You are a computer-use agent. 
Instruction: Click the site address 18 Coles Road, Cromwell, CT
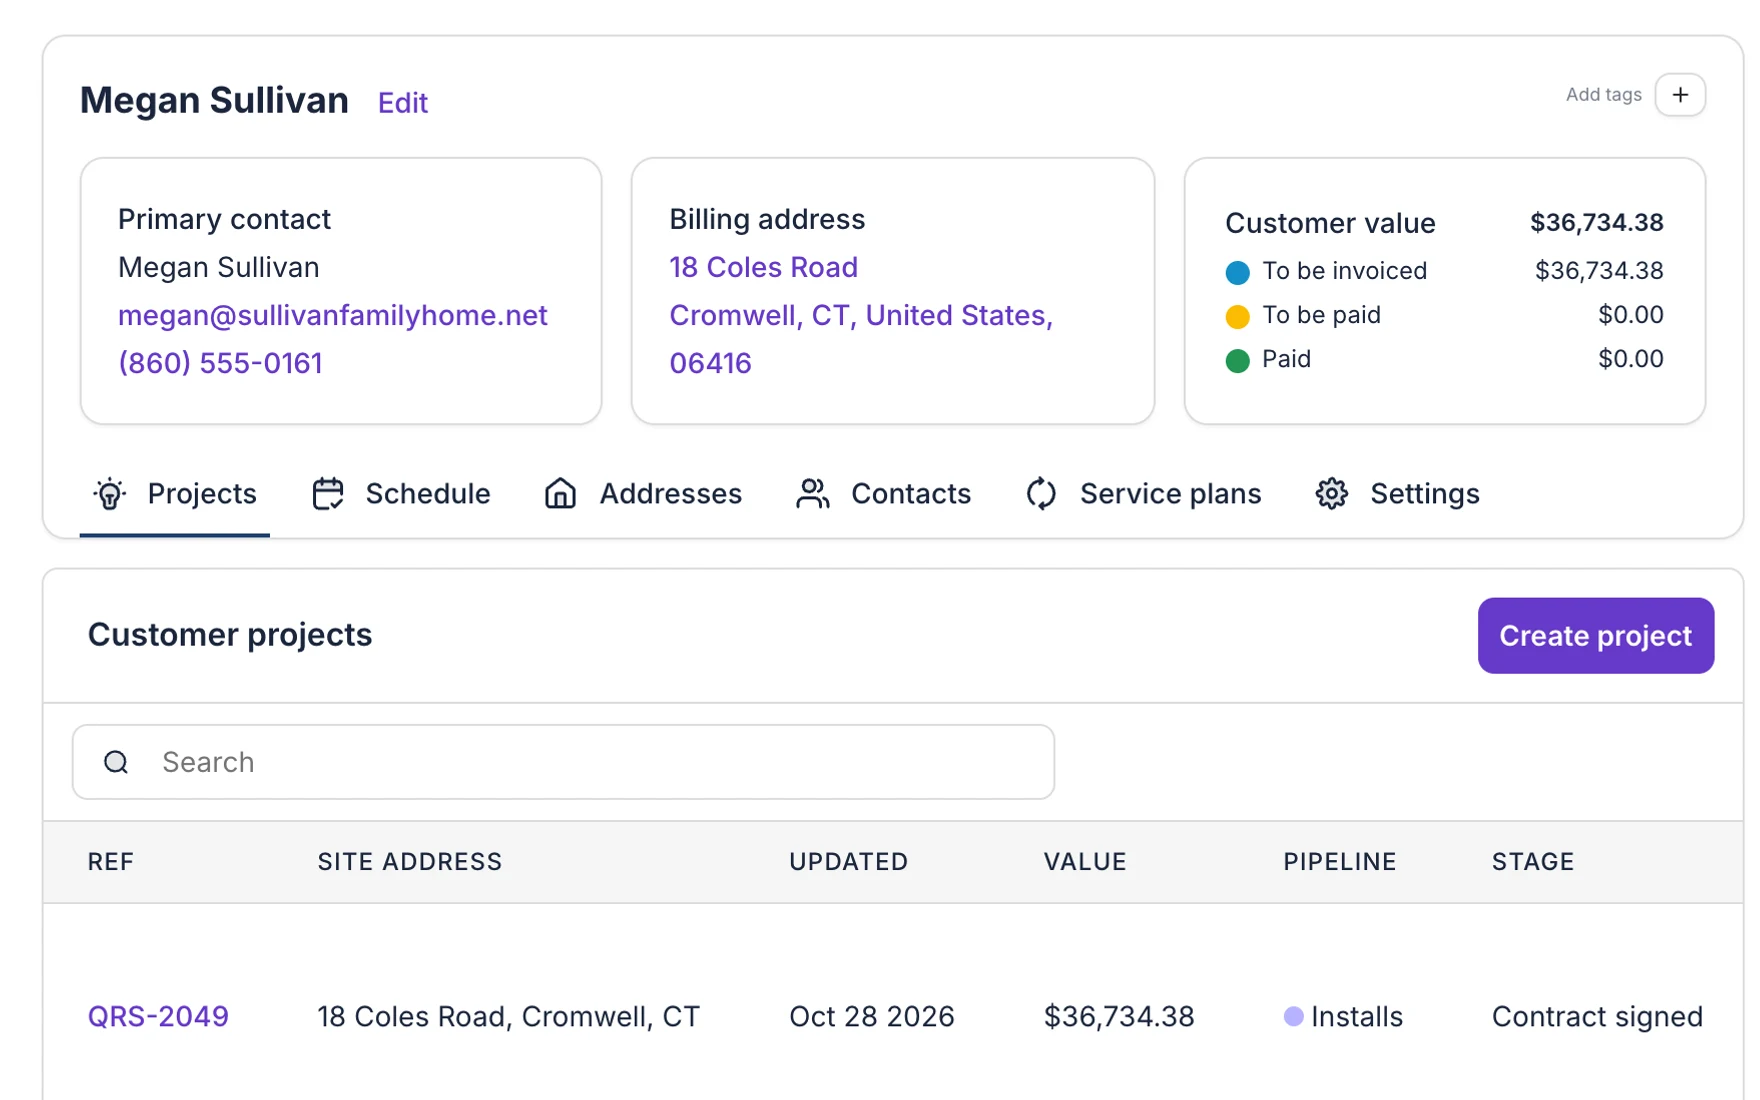(x=509, y=1017)
